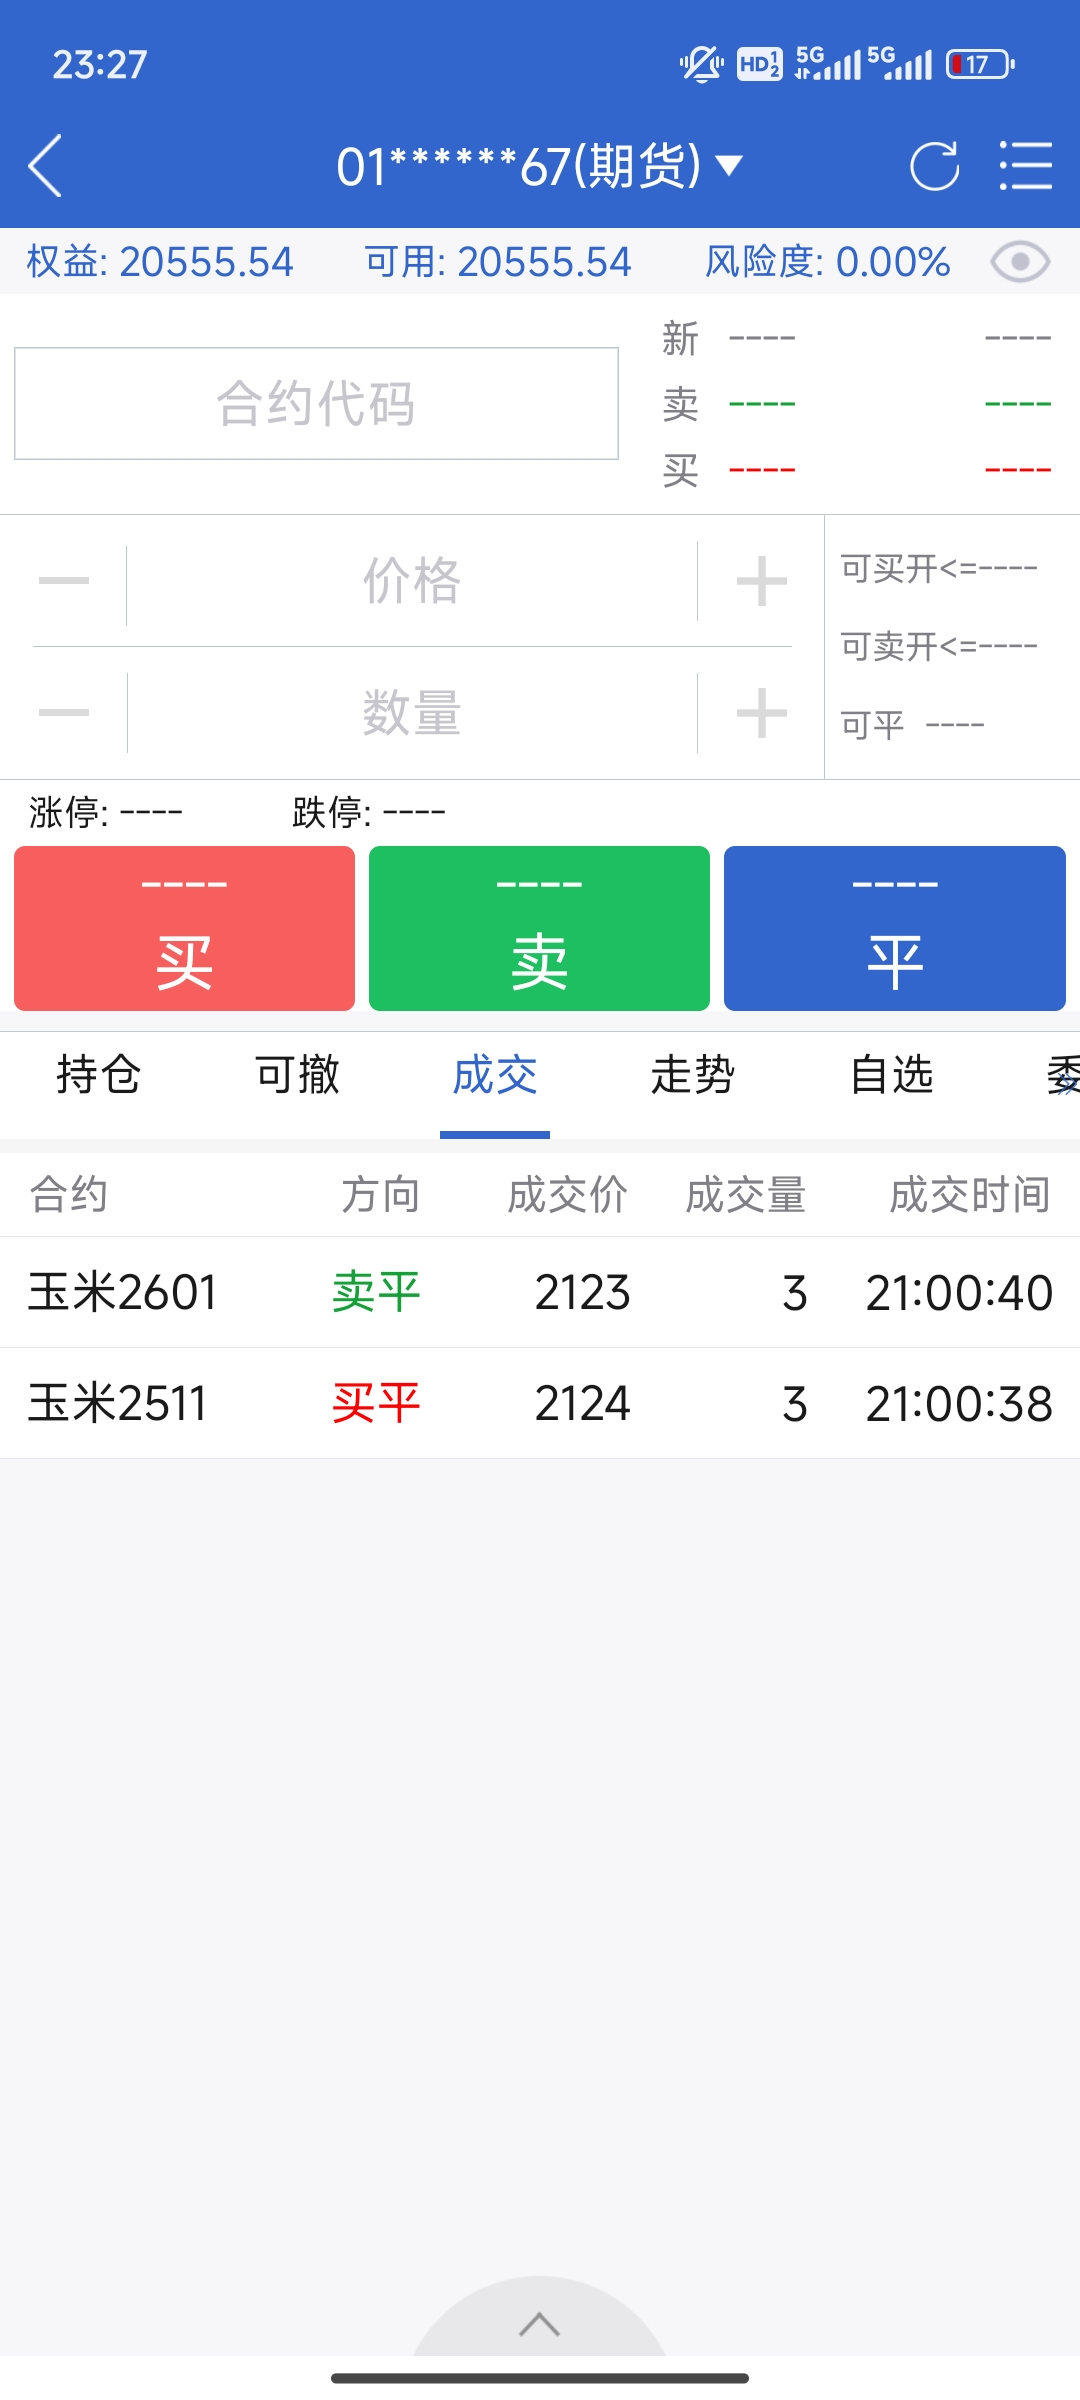This screenshot has height=2400, width=1080.
Task: Decrease price with minus button
Action: [64, 581]
